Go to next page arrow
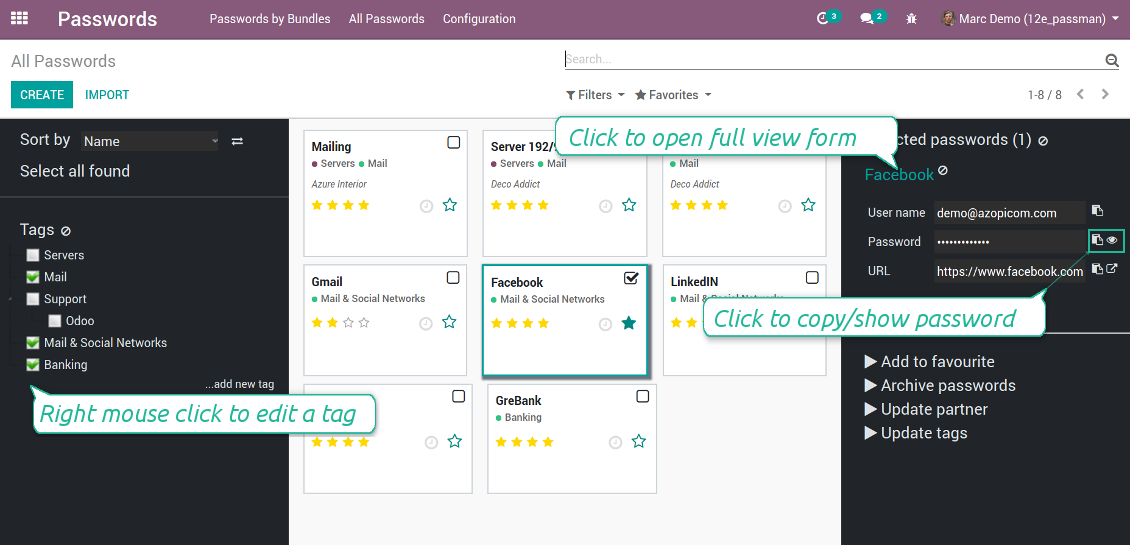The image size is (1130, 545). point(1105,94)
